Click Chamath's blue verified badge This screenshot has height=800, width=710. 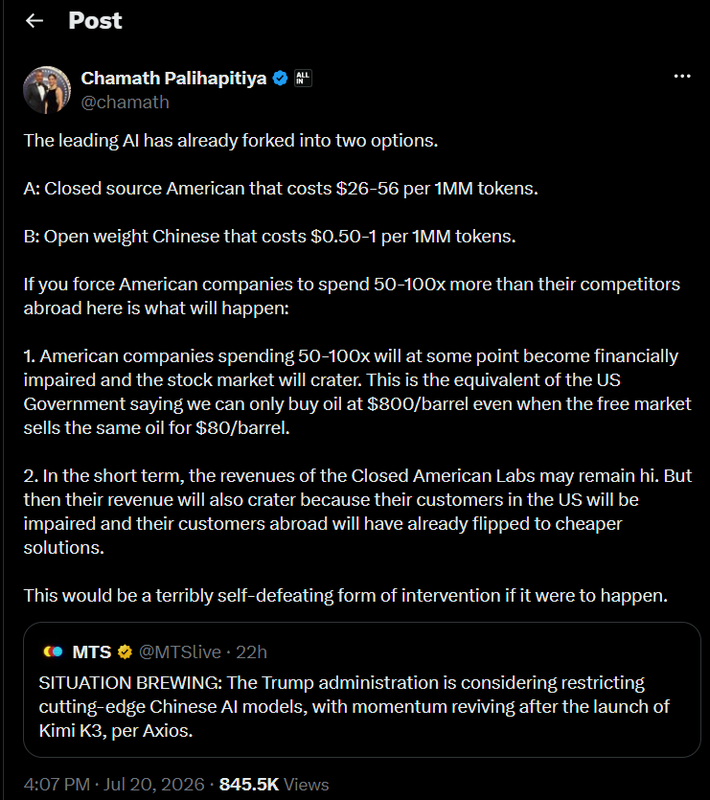click(280, 78)
